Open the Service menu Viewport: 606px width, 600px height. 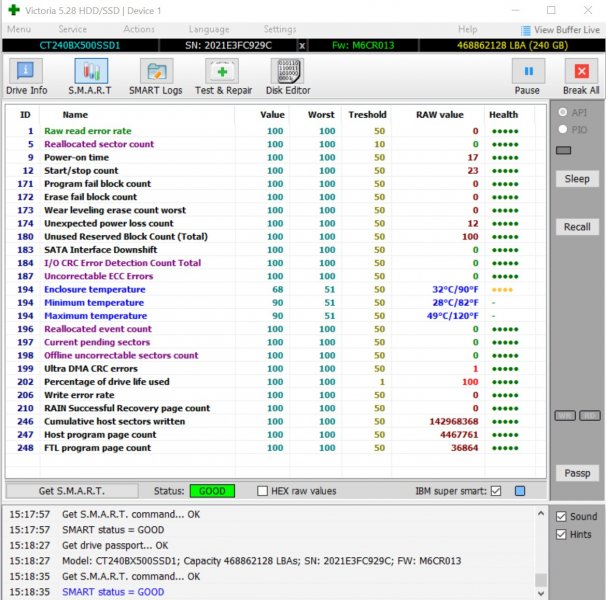[x=73, y=30]
